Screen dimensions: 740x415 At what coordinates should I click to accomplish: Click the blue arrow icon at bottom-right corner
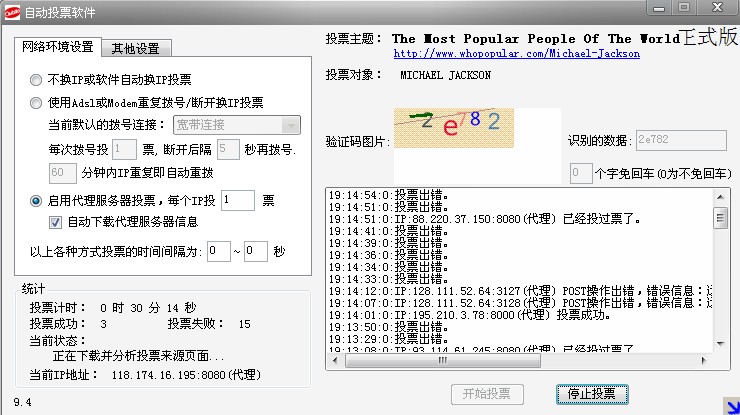click(x=732, y=407)
